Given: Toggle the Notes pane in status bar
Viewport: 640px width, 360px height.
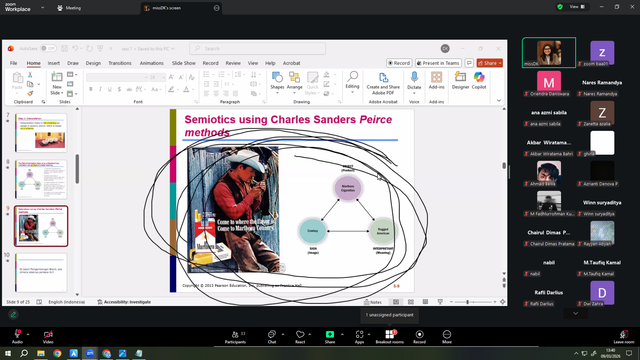Looking at the screenshot, I should (x=373, y=302).
